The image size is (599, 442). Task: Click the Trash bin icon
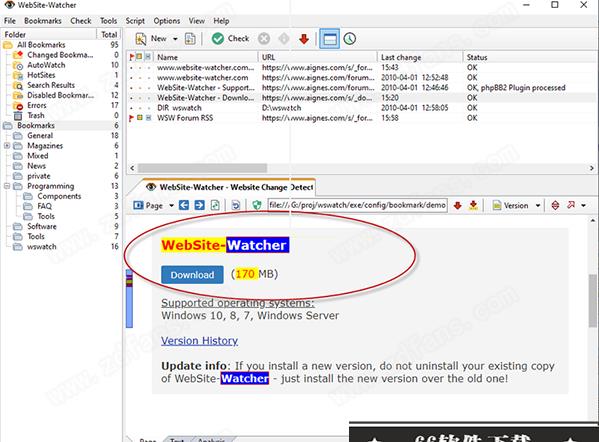(18, 116)
